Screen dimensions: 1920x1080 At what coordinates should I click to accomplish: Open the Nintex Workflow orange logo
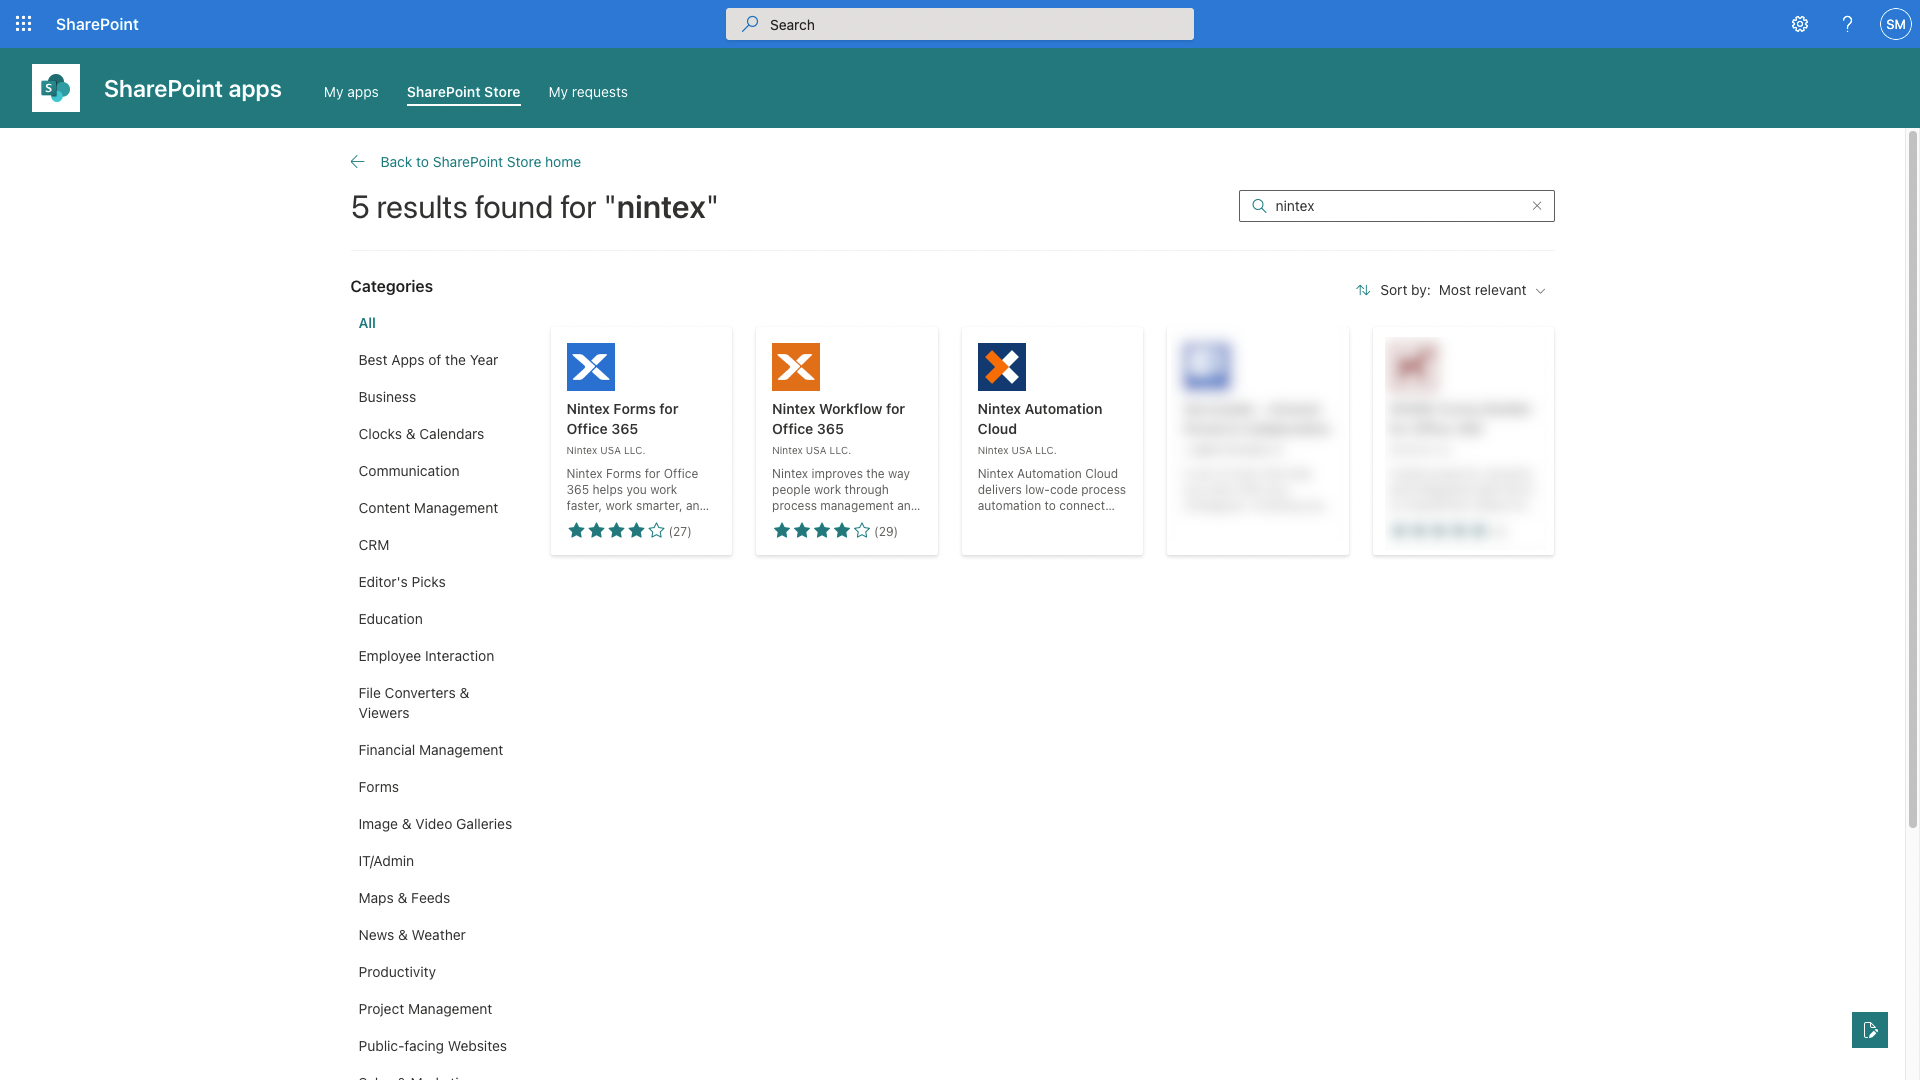point(796,367)
